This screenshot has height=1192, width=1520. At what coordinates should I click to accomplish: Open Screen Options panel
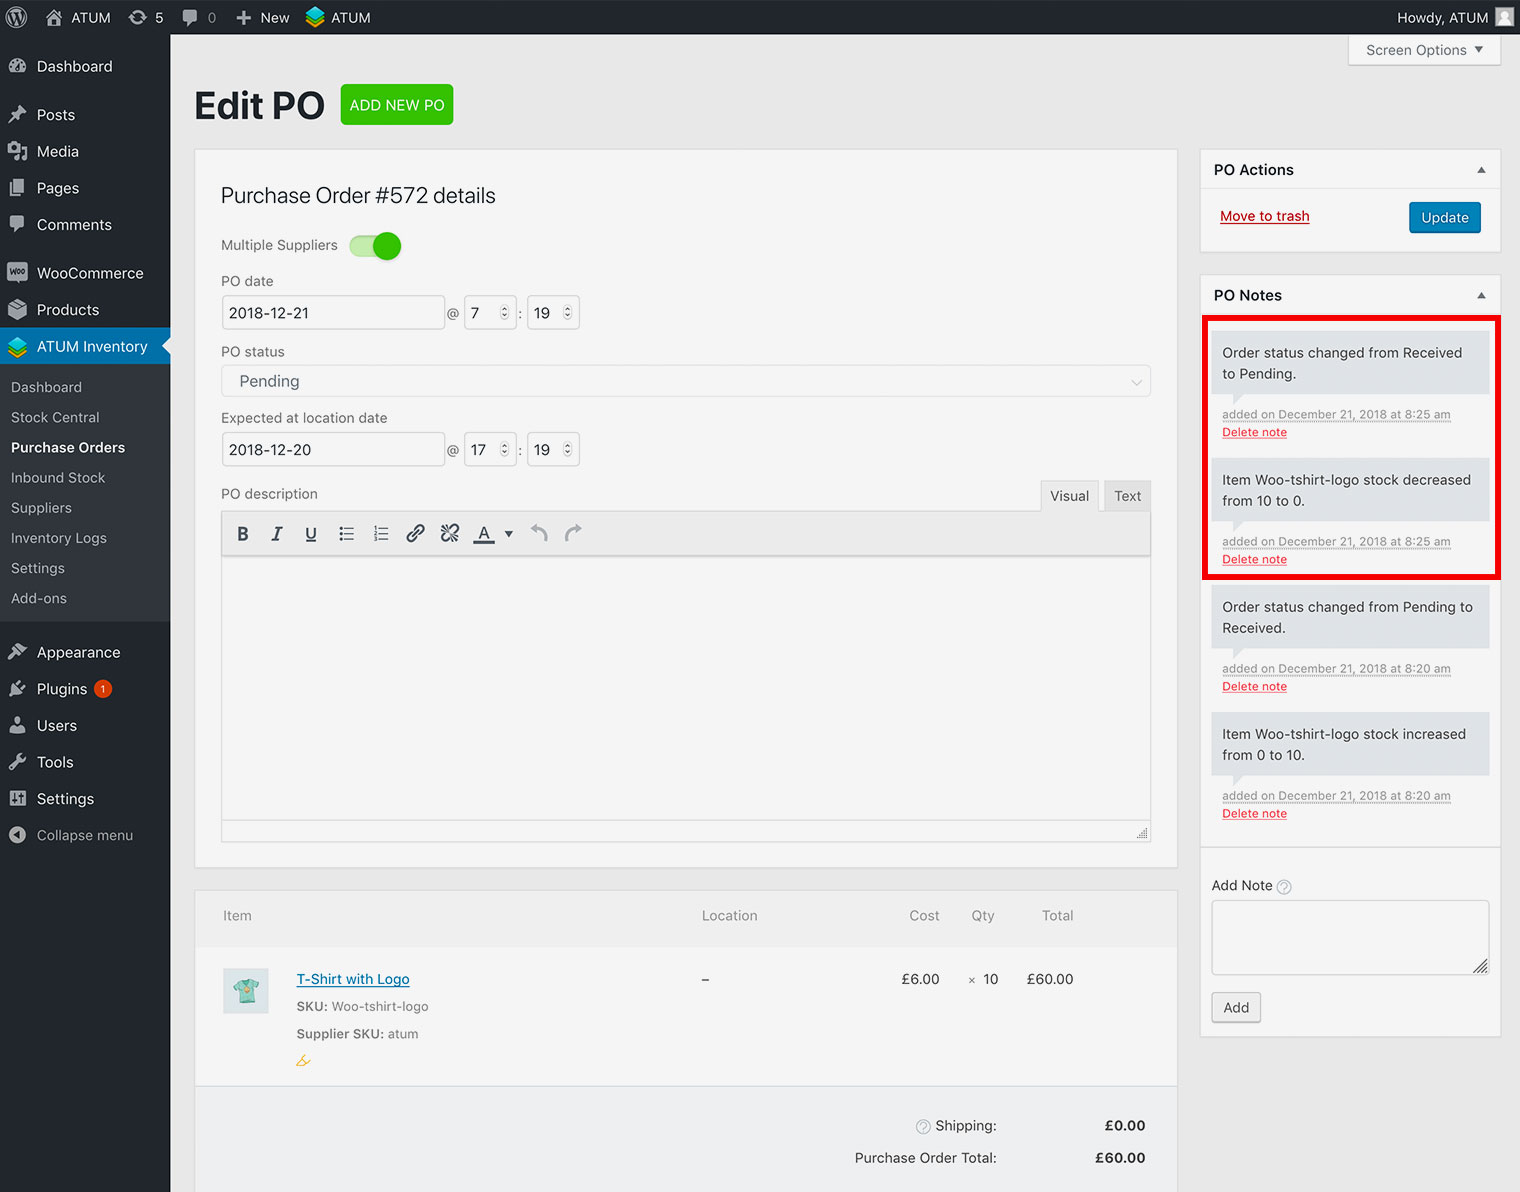coord(1424,50)
